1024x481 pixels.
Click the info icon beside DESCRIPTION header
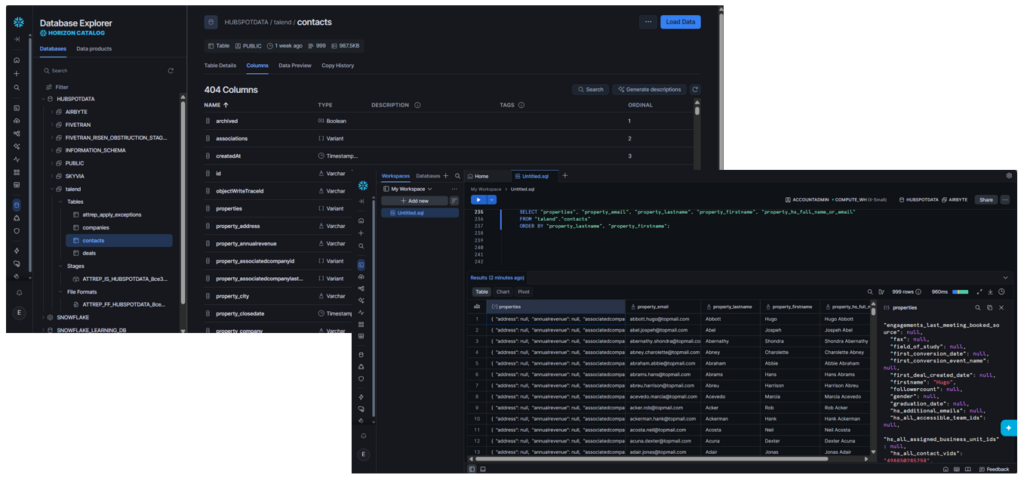pyautogui.click(x=417, y=105)
